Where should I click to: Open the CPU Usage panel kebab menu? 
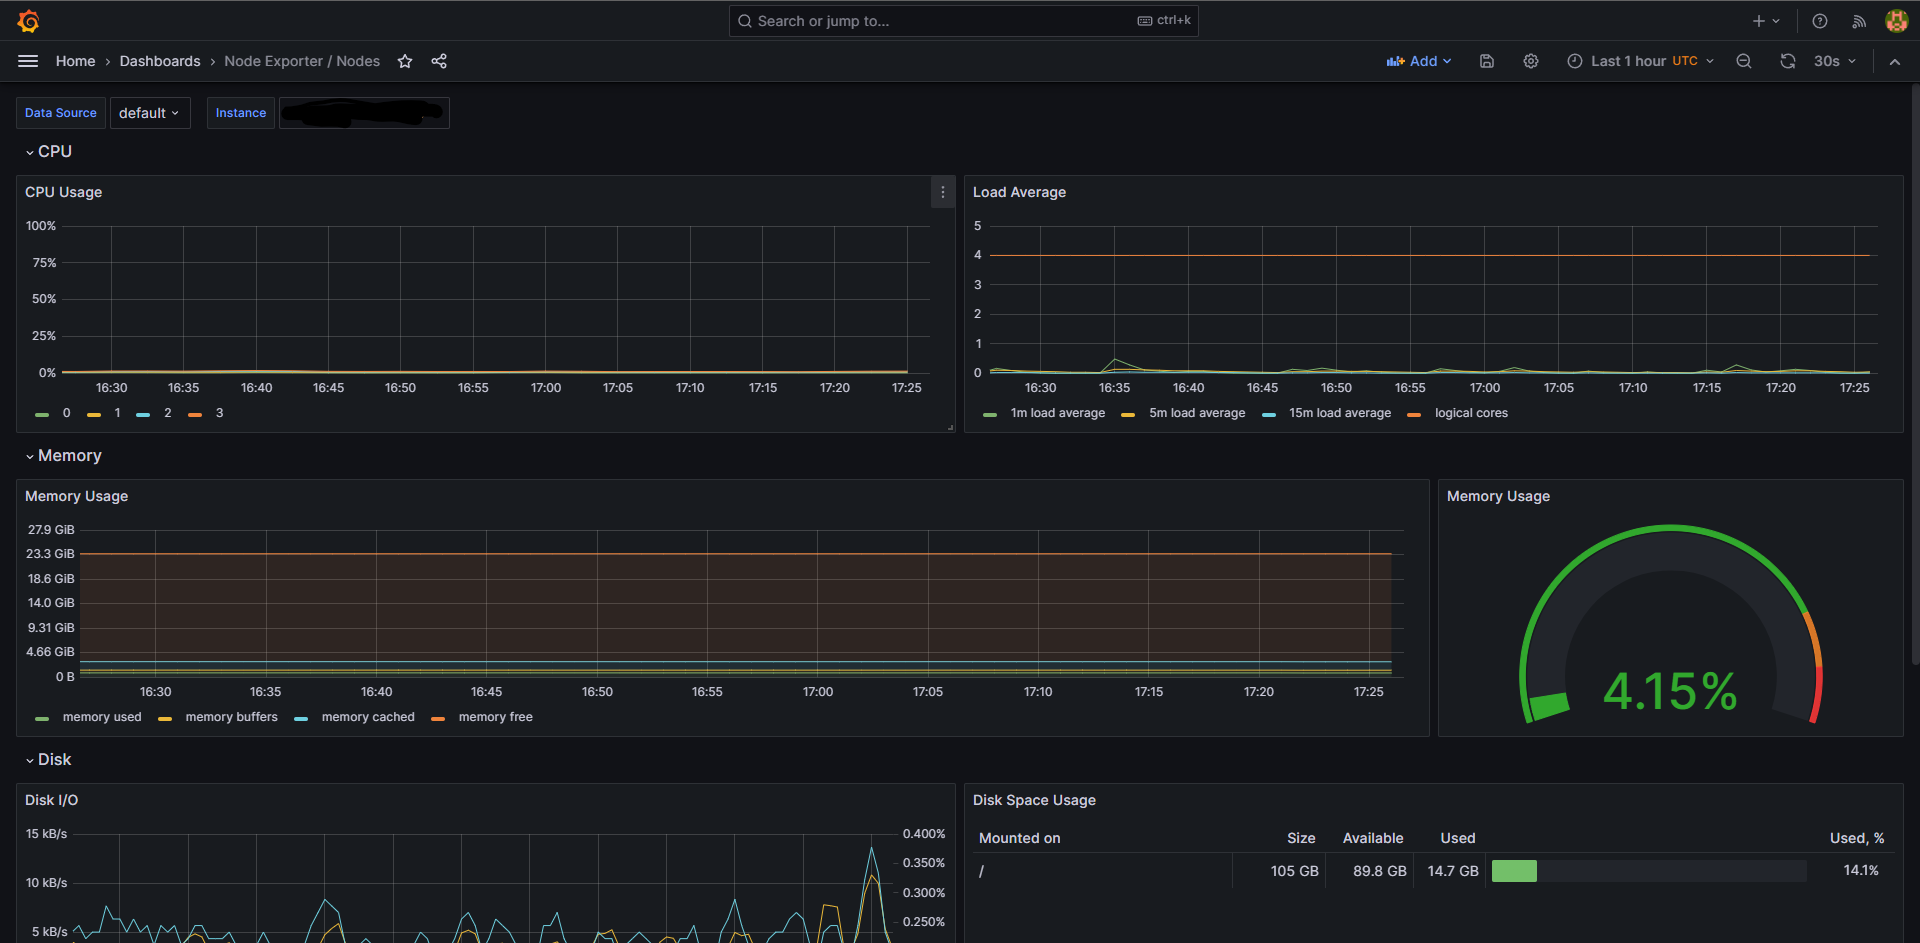pyautogui.click(x=941, y=192)
